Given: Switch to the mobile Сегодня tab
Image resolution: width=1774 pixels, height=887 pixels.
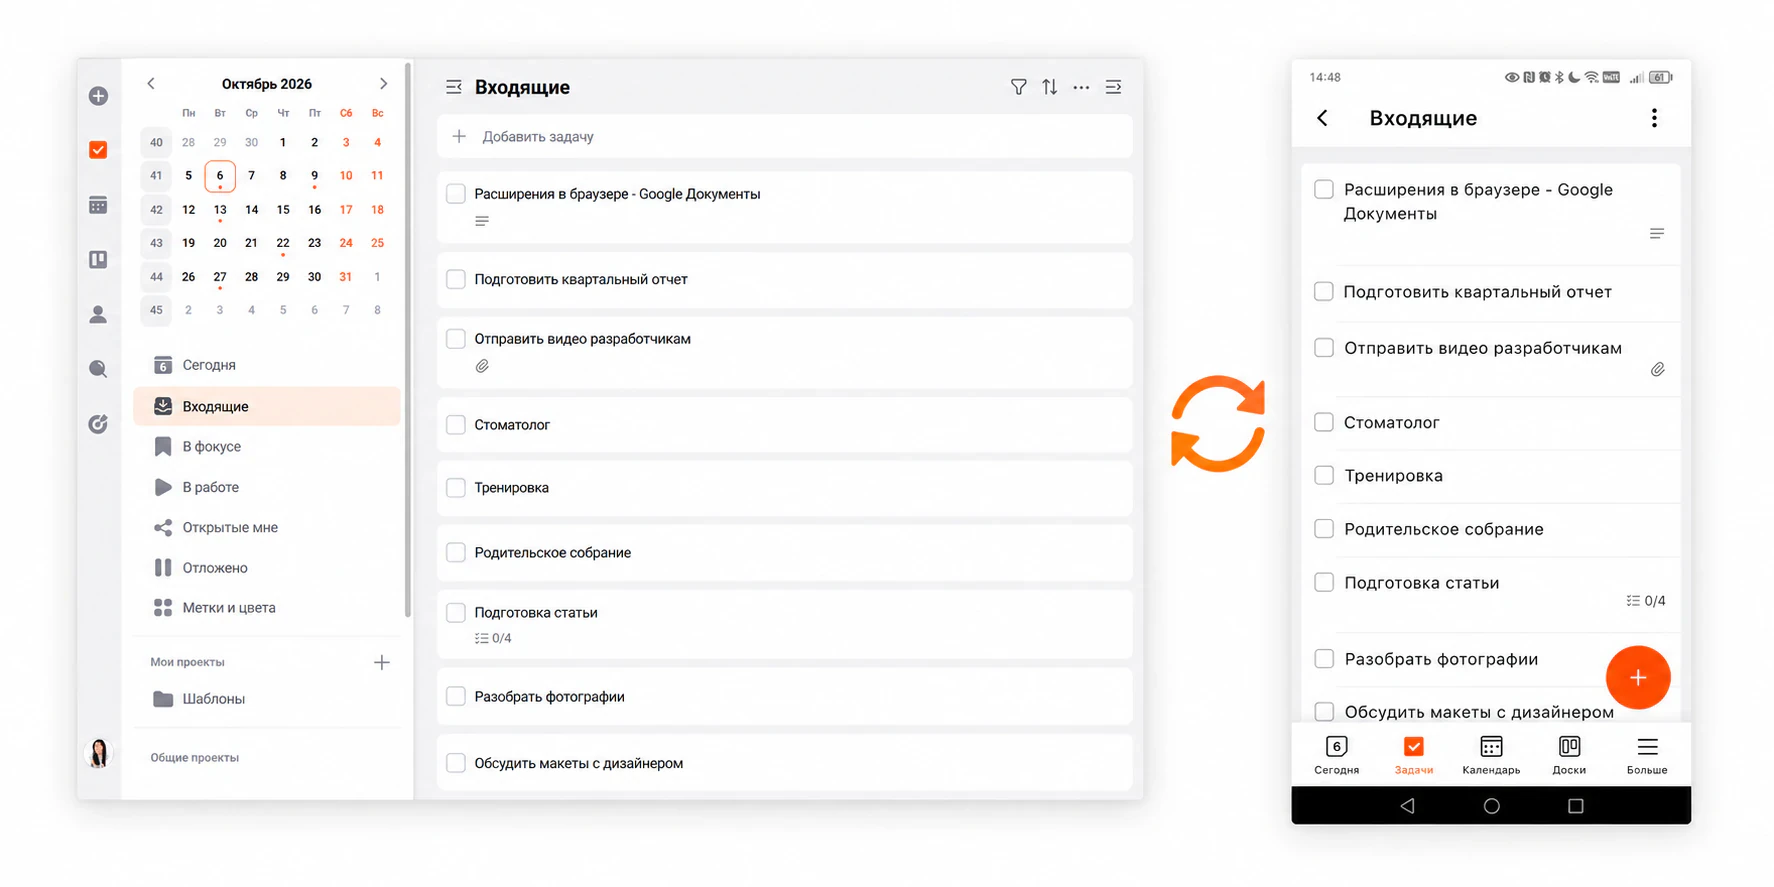Looking at the screenshot, I should [x=1336, y=755].
